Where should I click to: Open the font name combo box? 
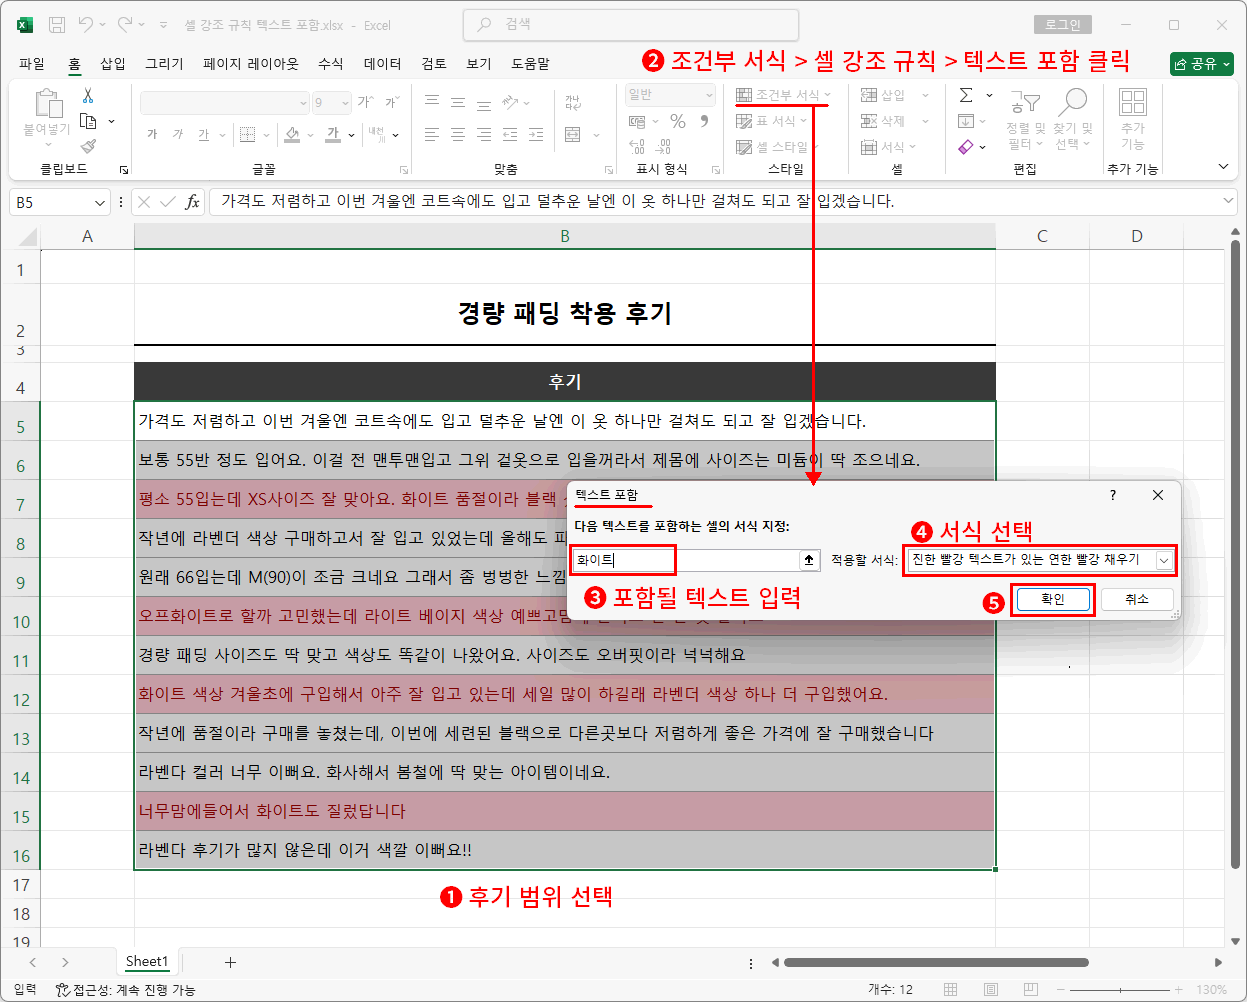point(225,102)
